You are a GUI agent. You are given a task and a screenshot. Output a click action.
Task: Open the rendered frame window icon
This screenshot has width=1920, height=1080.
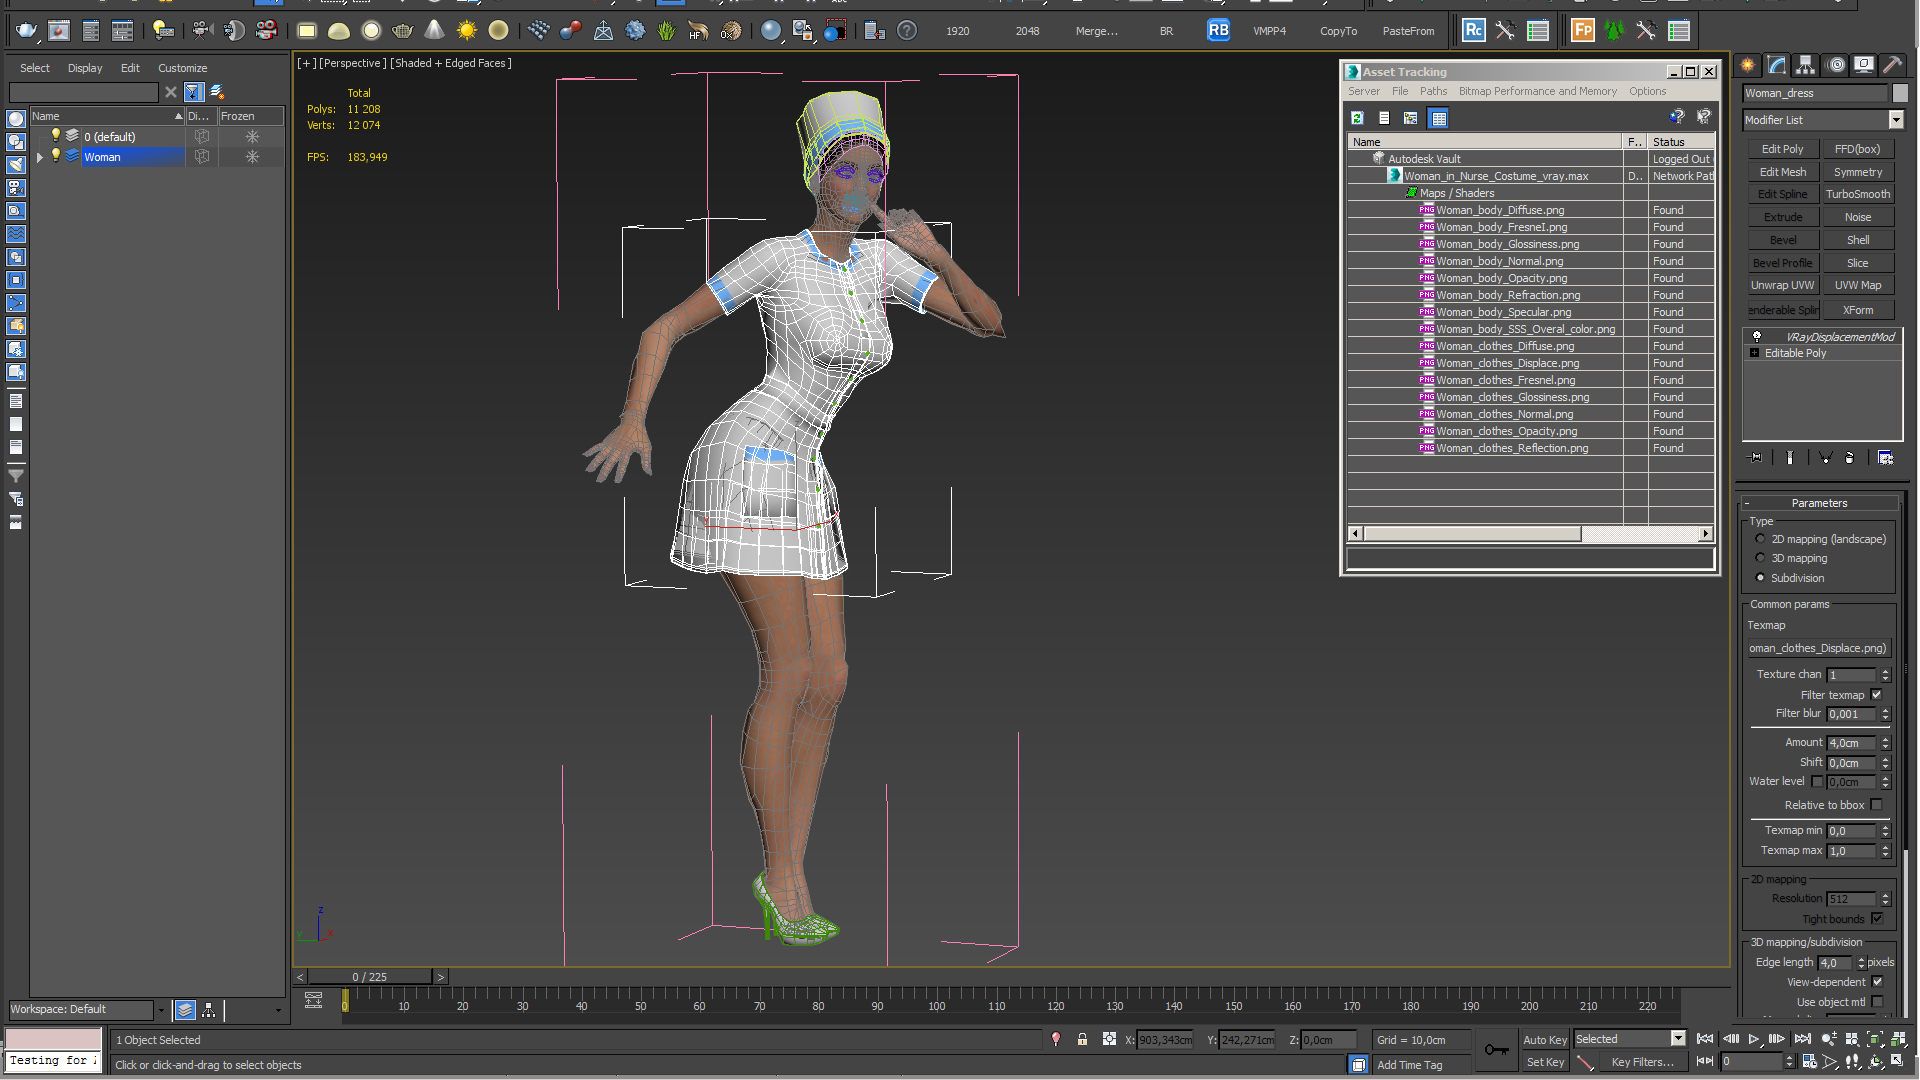tap(59, 31)
